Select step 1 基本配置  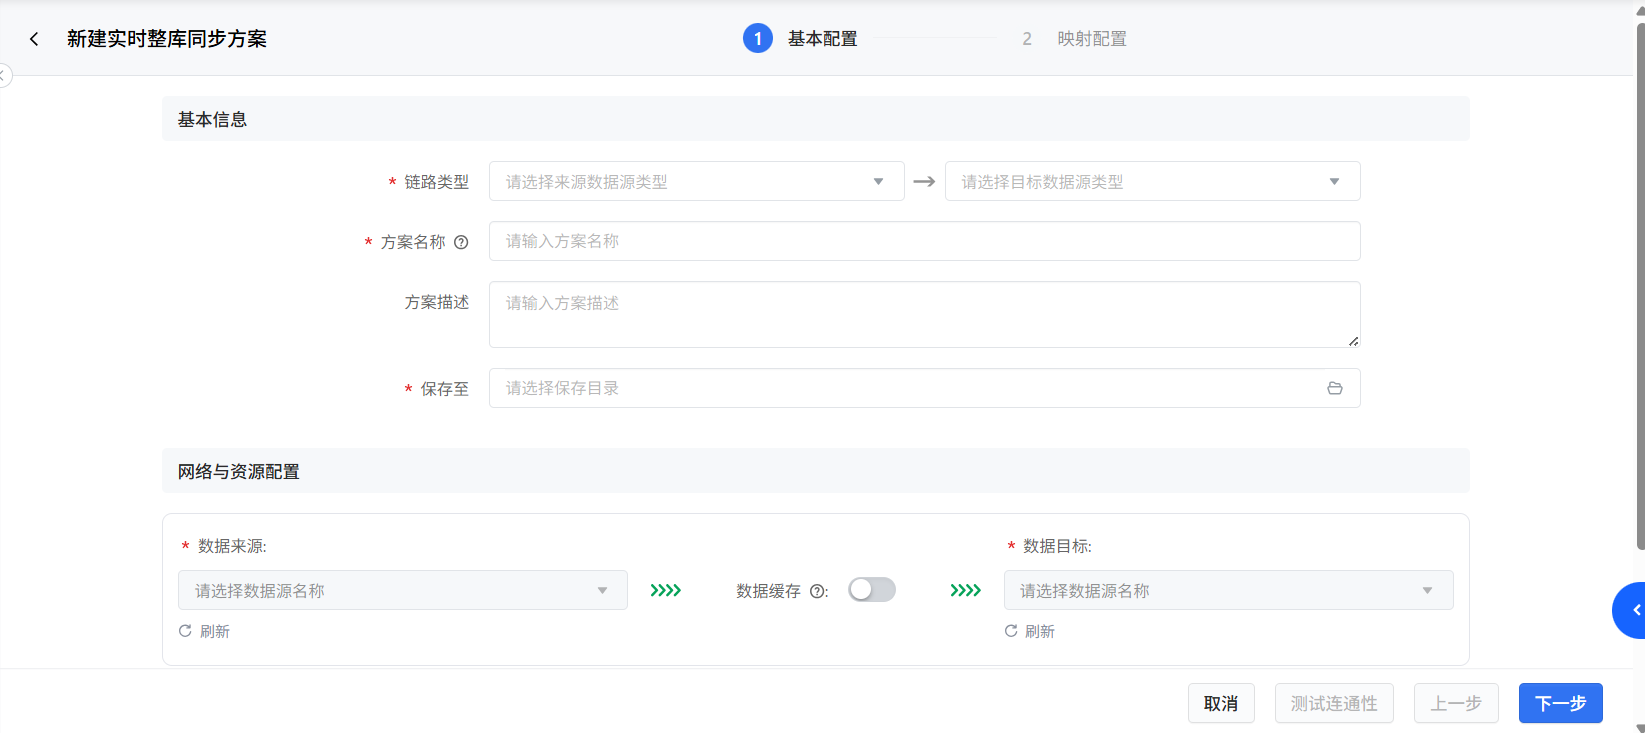pyautogui.click(x=801, y=39)
